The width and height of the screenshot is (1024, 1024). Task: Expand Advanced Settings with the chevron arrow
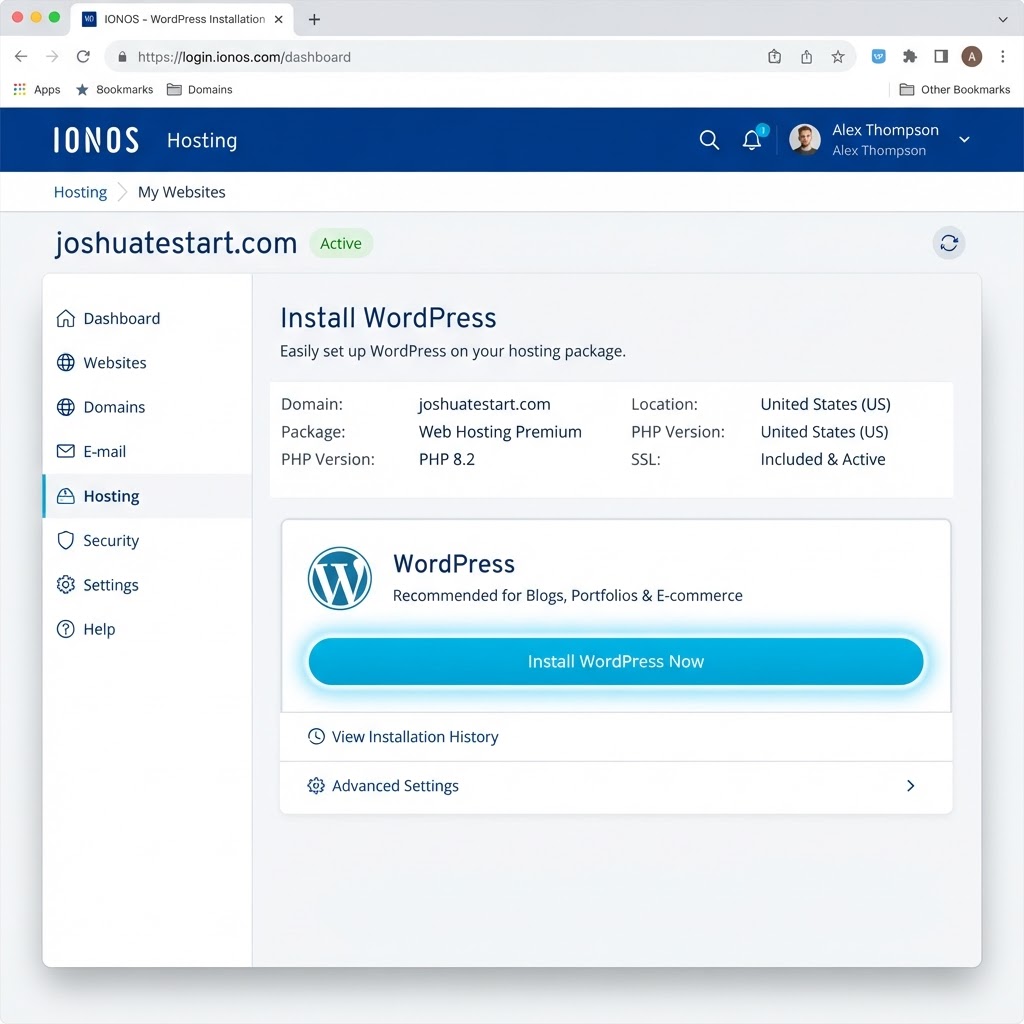910,786
